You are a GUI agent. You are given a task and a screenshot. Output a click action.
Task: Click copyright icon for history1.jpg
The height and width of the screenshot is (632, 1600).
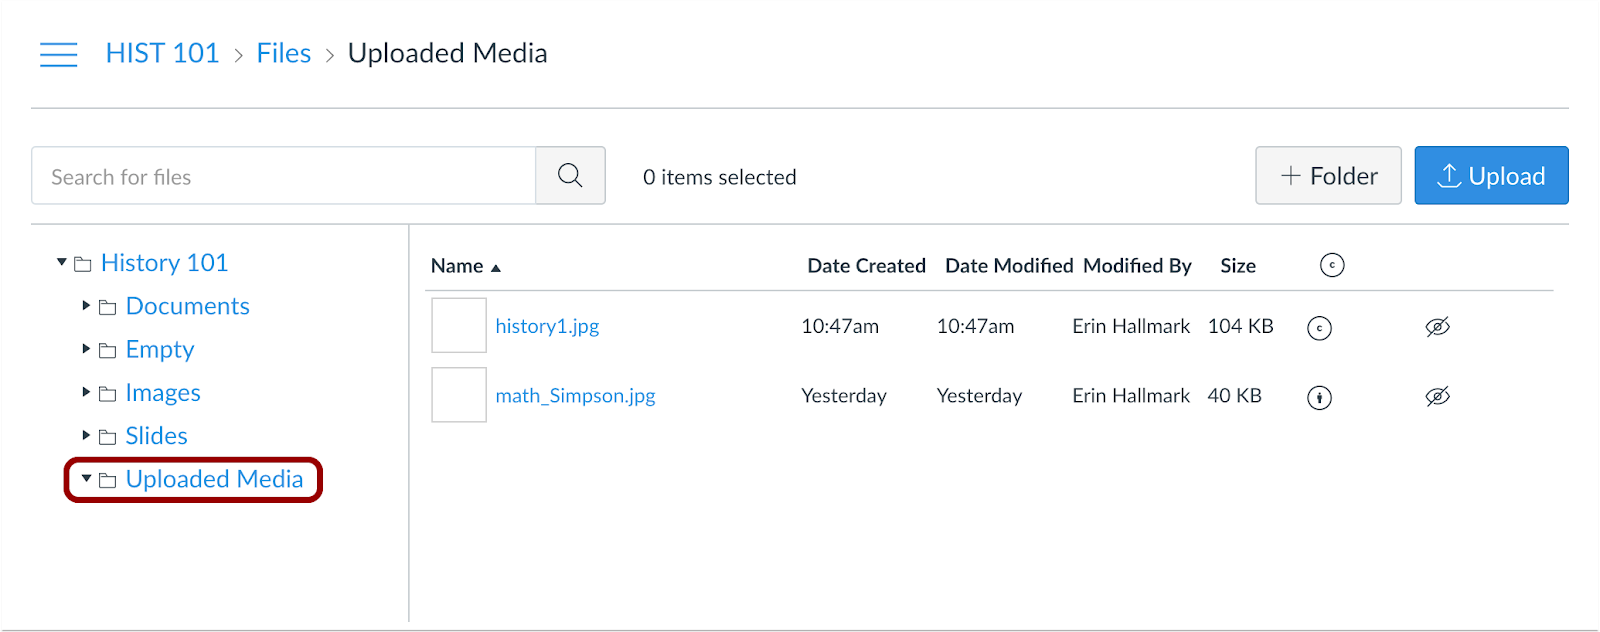[1319, 328]
